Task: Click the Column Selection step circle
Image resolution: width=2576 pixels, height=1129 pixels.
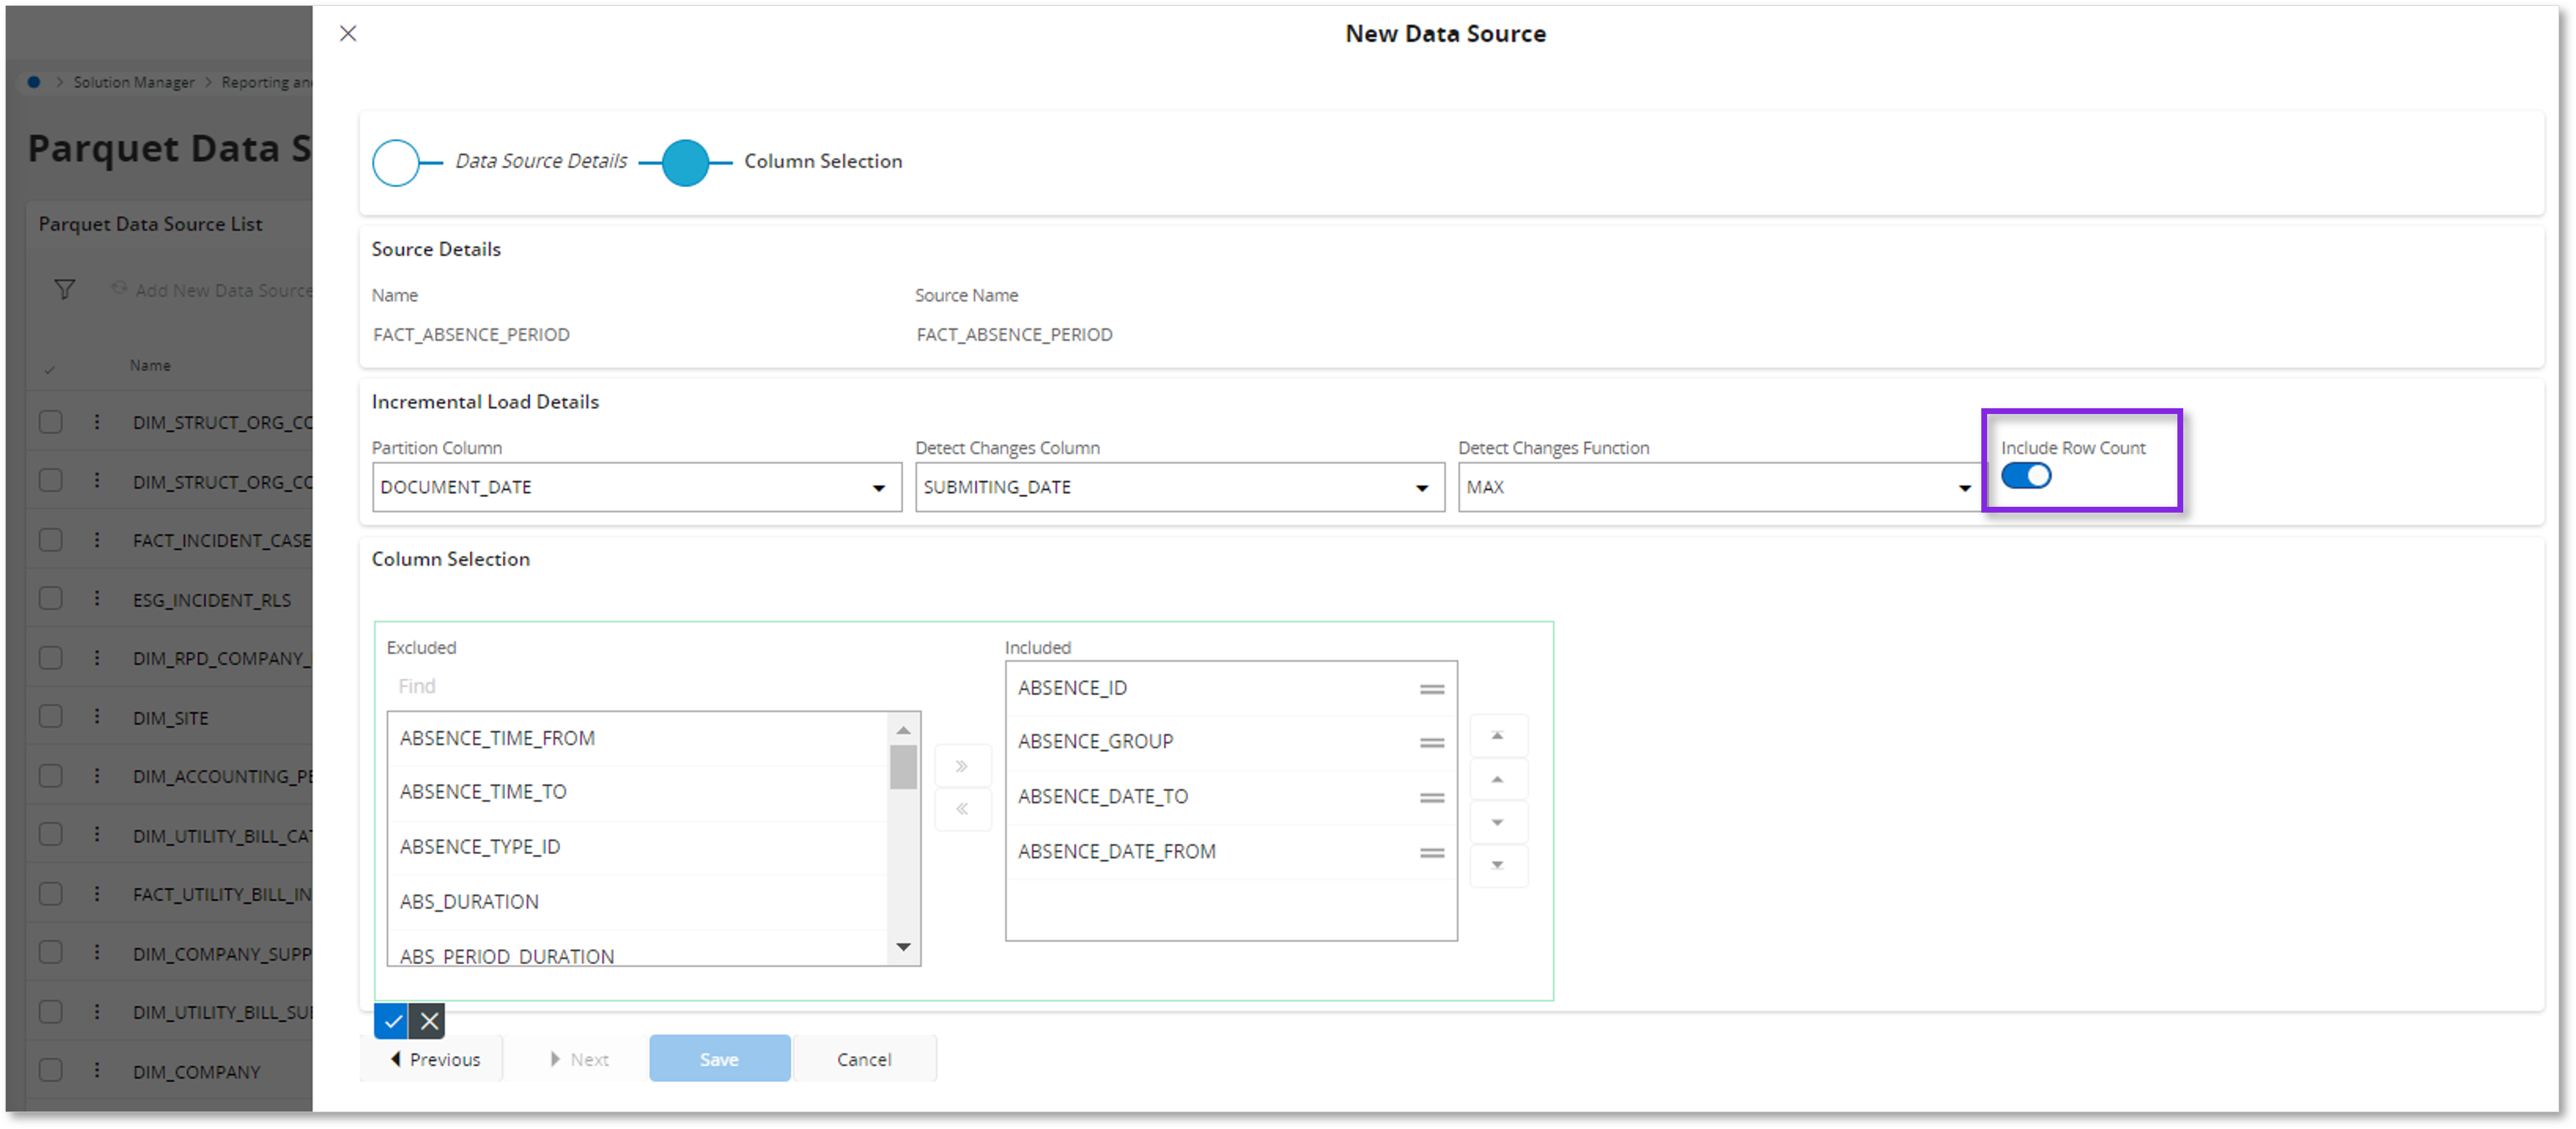Action: pyautogui.click(x=686, y=163)
